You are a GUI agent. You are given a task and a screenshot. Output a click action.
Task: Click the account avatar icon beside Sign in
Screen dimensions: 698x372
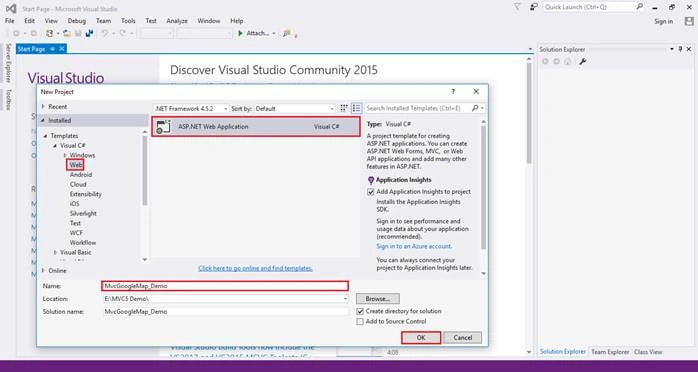689,21
